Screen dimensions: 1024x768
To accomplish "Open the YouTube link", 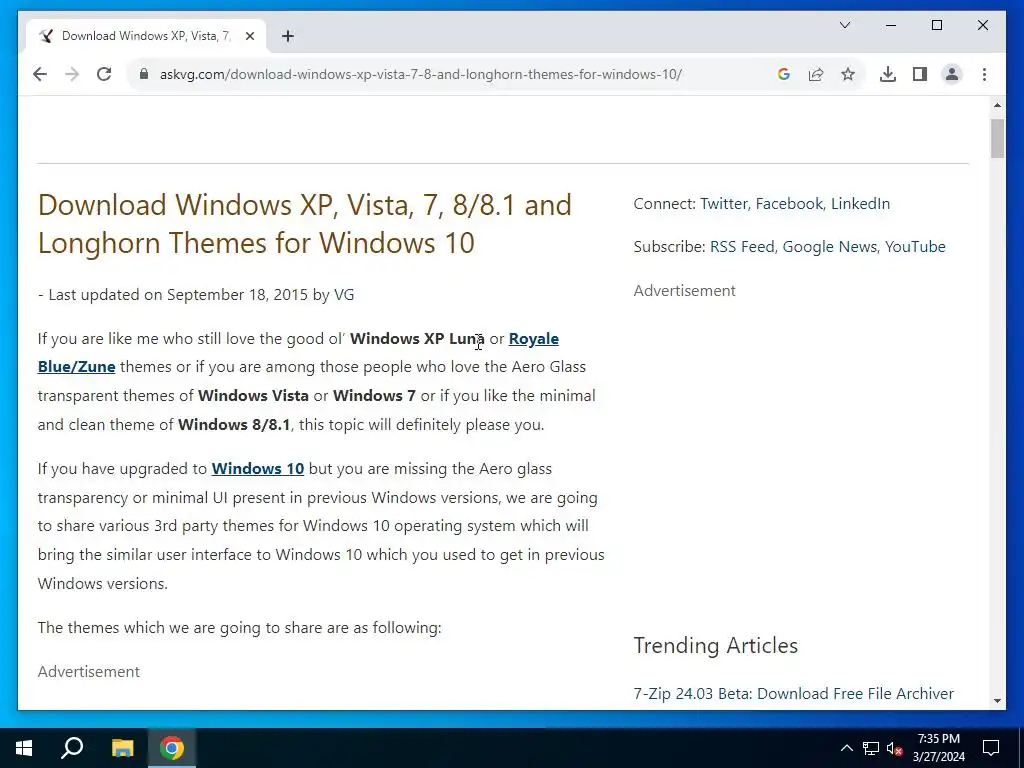I will click(915, 247).
